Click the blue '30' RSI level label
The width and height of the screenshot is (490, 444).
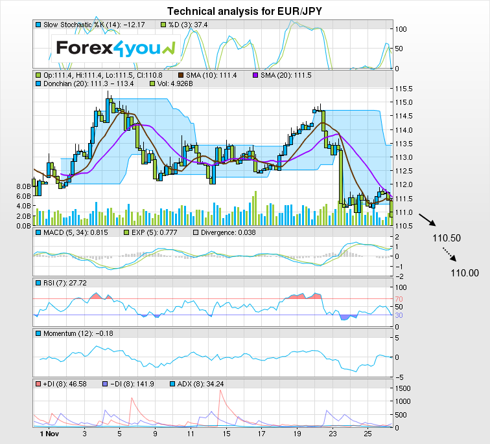coord(399,315)
